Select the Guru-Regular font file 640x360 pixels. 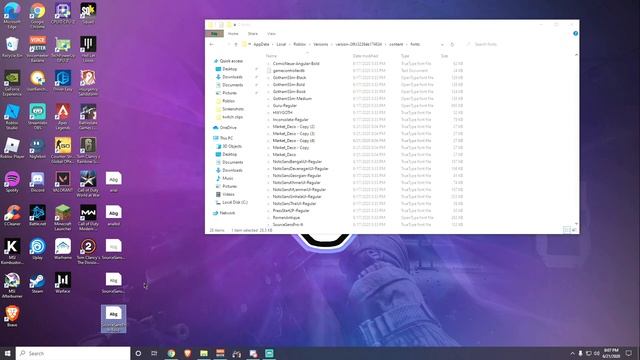(284, 106)
